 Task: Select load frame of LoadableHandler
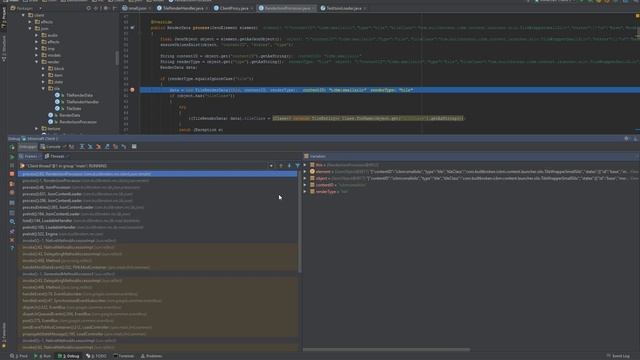click(158, 221)
